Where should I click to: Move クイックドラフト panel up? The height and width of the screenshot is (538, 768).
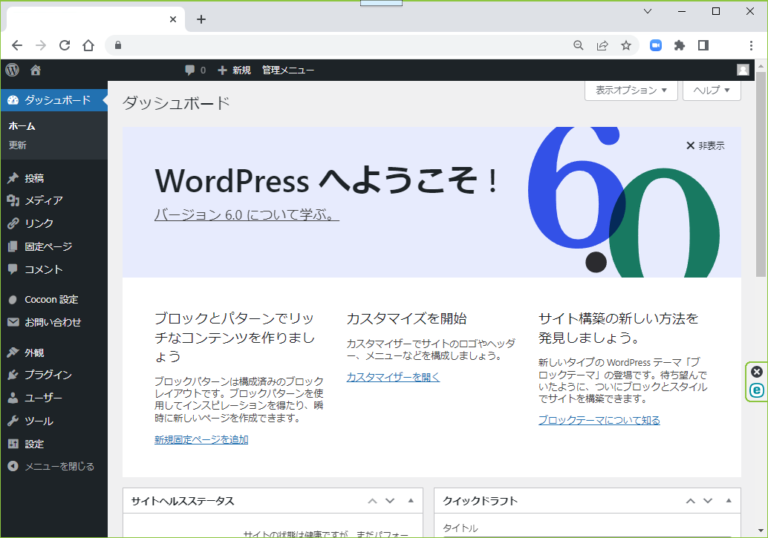click(x=690, y=501)
